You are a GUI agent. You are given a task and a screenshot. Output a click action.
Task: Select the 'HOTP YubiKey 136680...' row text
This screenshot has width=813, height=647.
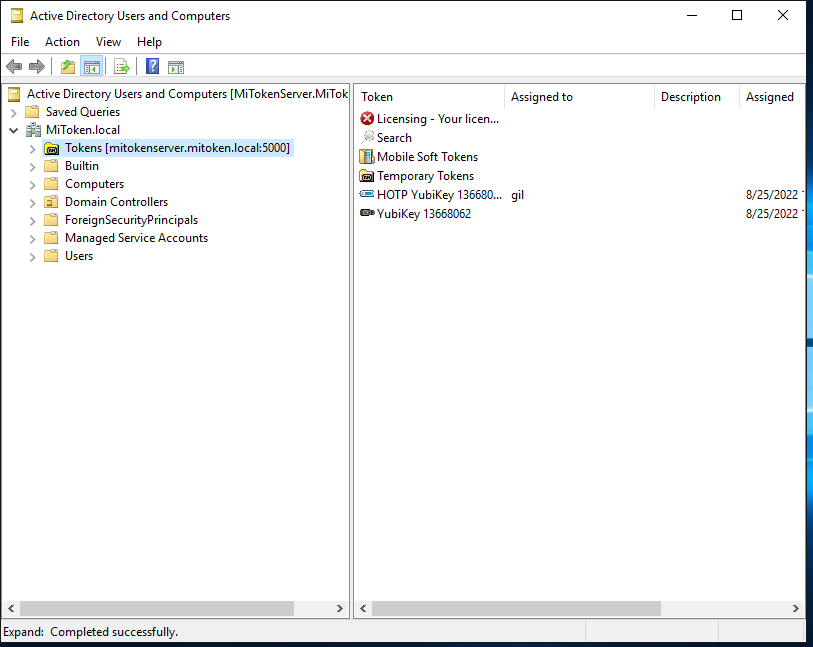coord(439,194)
